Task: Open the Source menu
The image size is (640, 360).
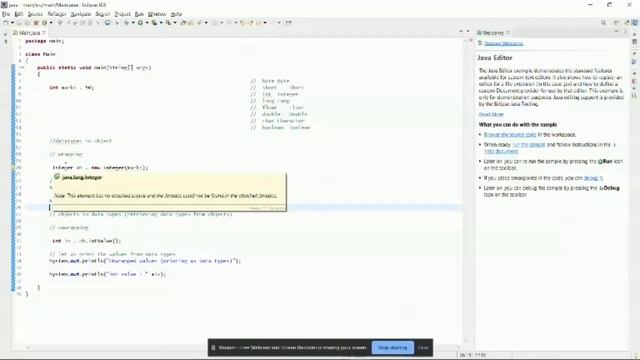Action: pos(35,14)
